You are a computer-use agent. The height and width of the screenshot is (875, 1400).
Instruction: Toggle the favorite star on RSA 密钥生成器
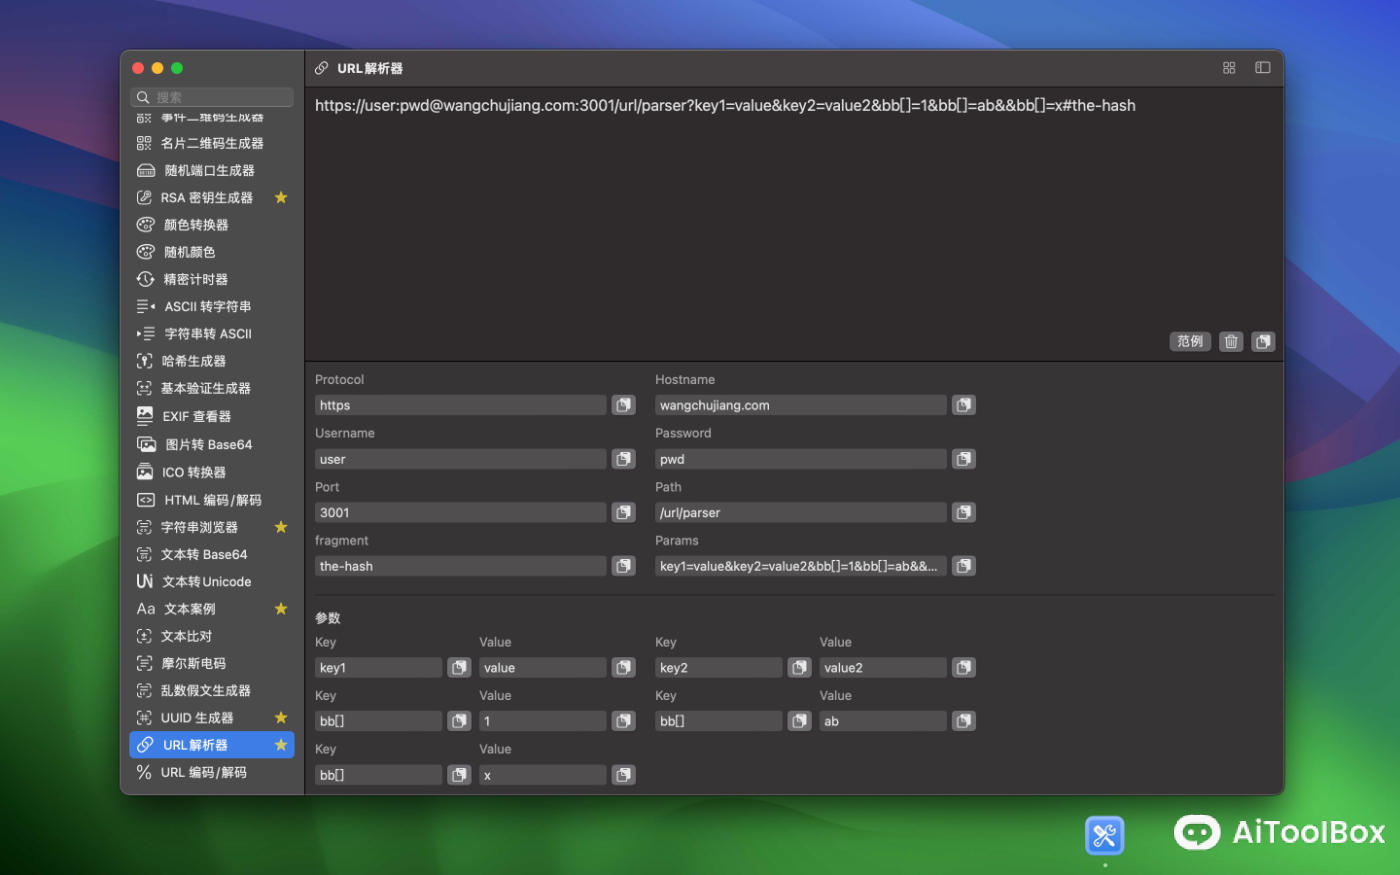click(281, 197)
